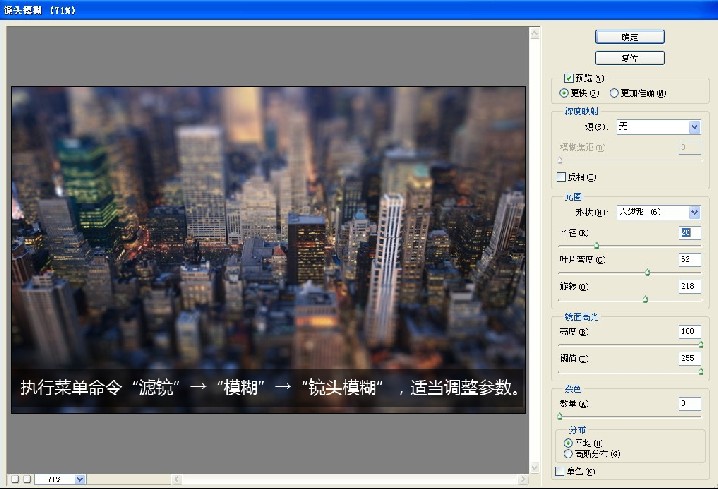The height and width of the screenshot is (489, 718).
Task: Enable the 单色 (Monochromatic) checkbox
Action: coord(560,470)
